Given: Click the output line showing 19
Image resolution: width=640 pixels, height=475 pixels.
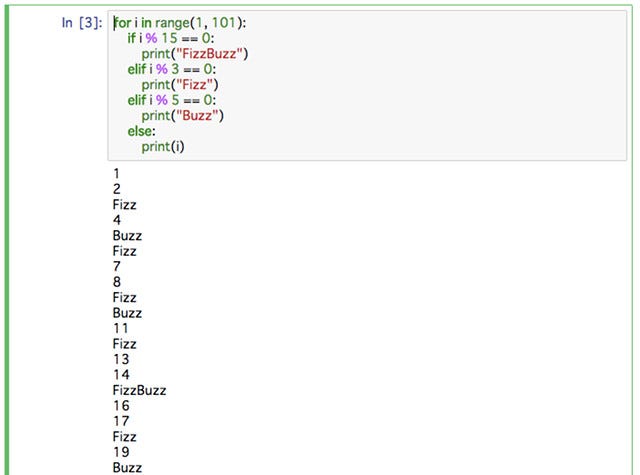Looking at the screenshot, I should 120,452.
